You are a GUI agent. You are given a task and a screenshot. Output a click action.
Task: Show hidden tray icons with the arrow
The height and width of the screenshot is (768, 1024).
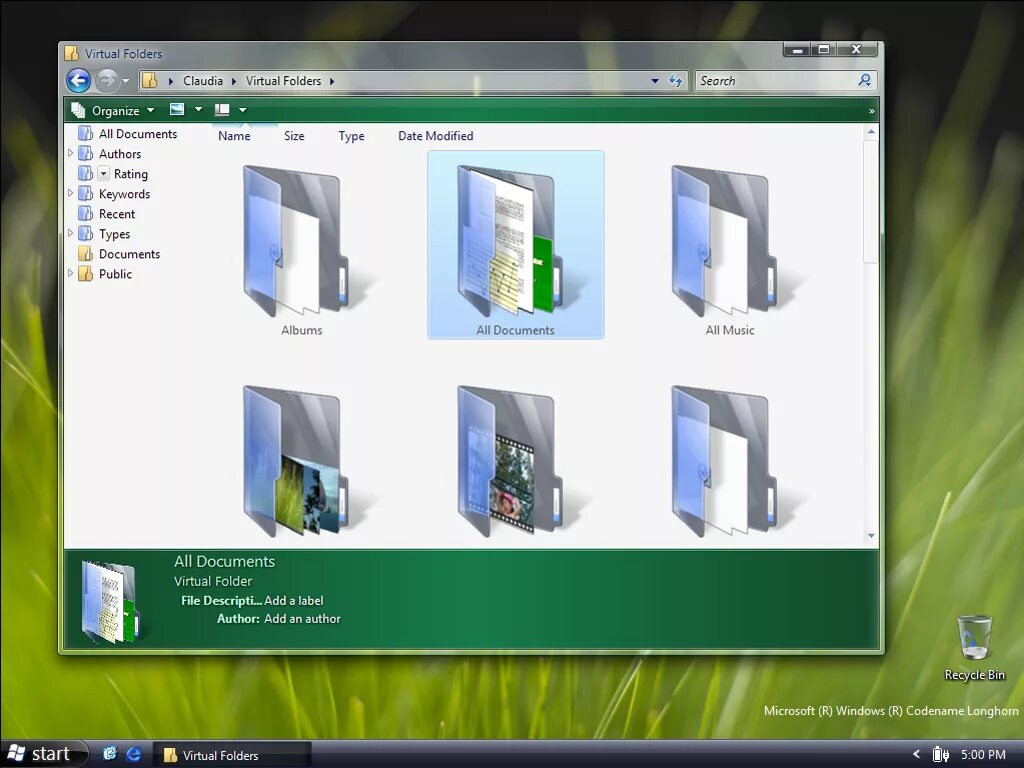[x=916, y=754]
